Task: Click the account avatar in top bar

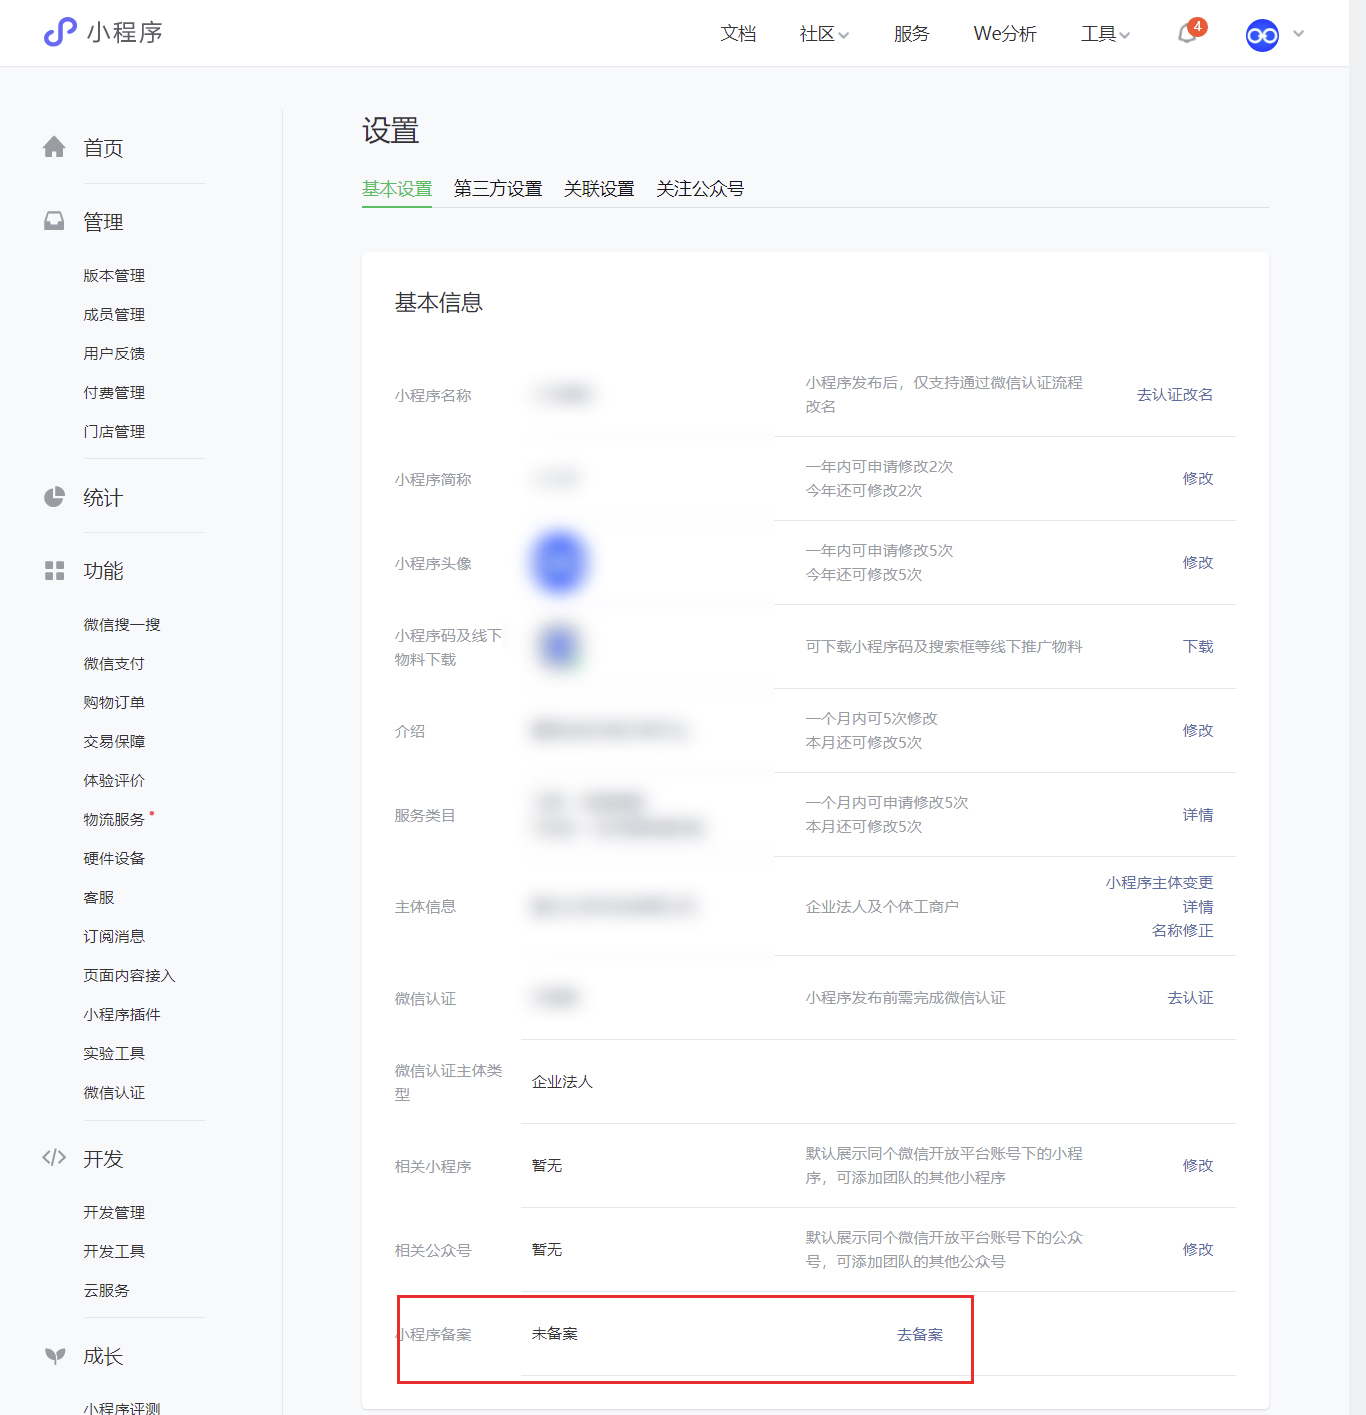Action: 1261,34
